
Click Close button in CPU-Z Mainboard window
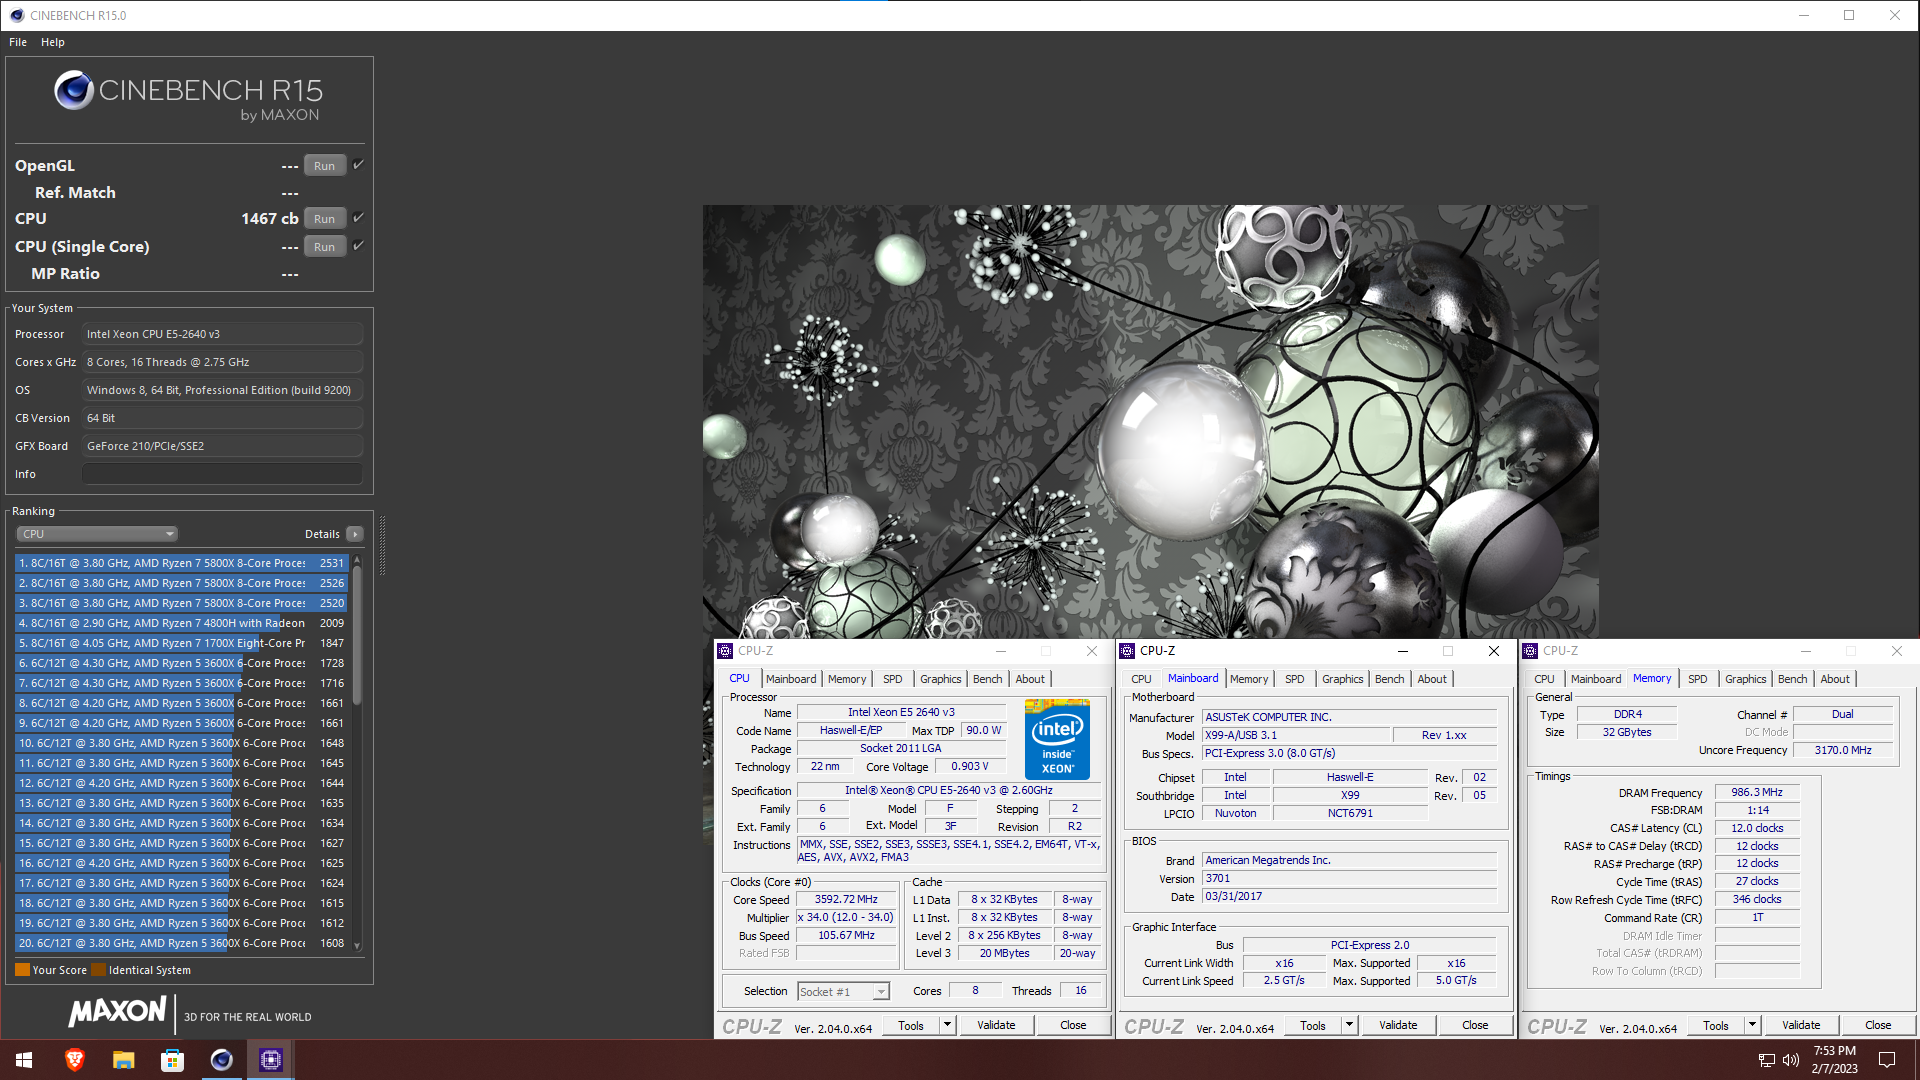pos(1475,1025)
